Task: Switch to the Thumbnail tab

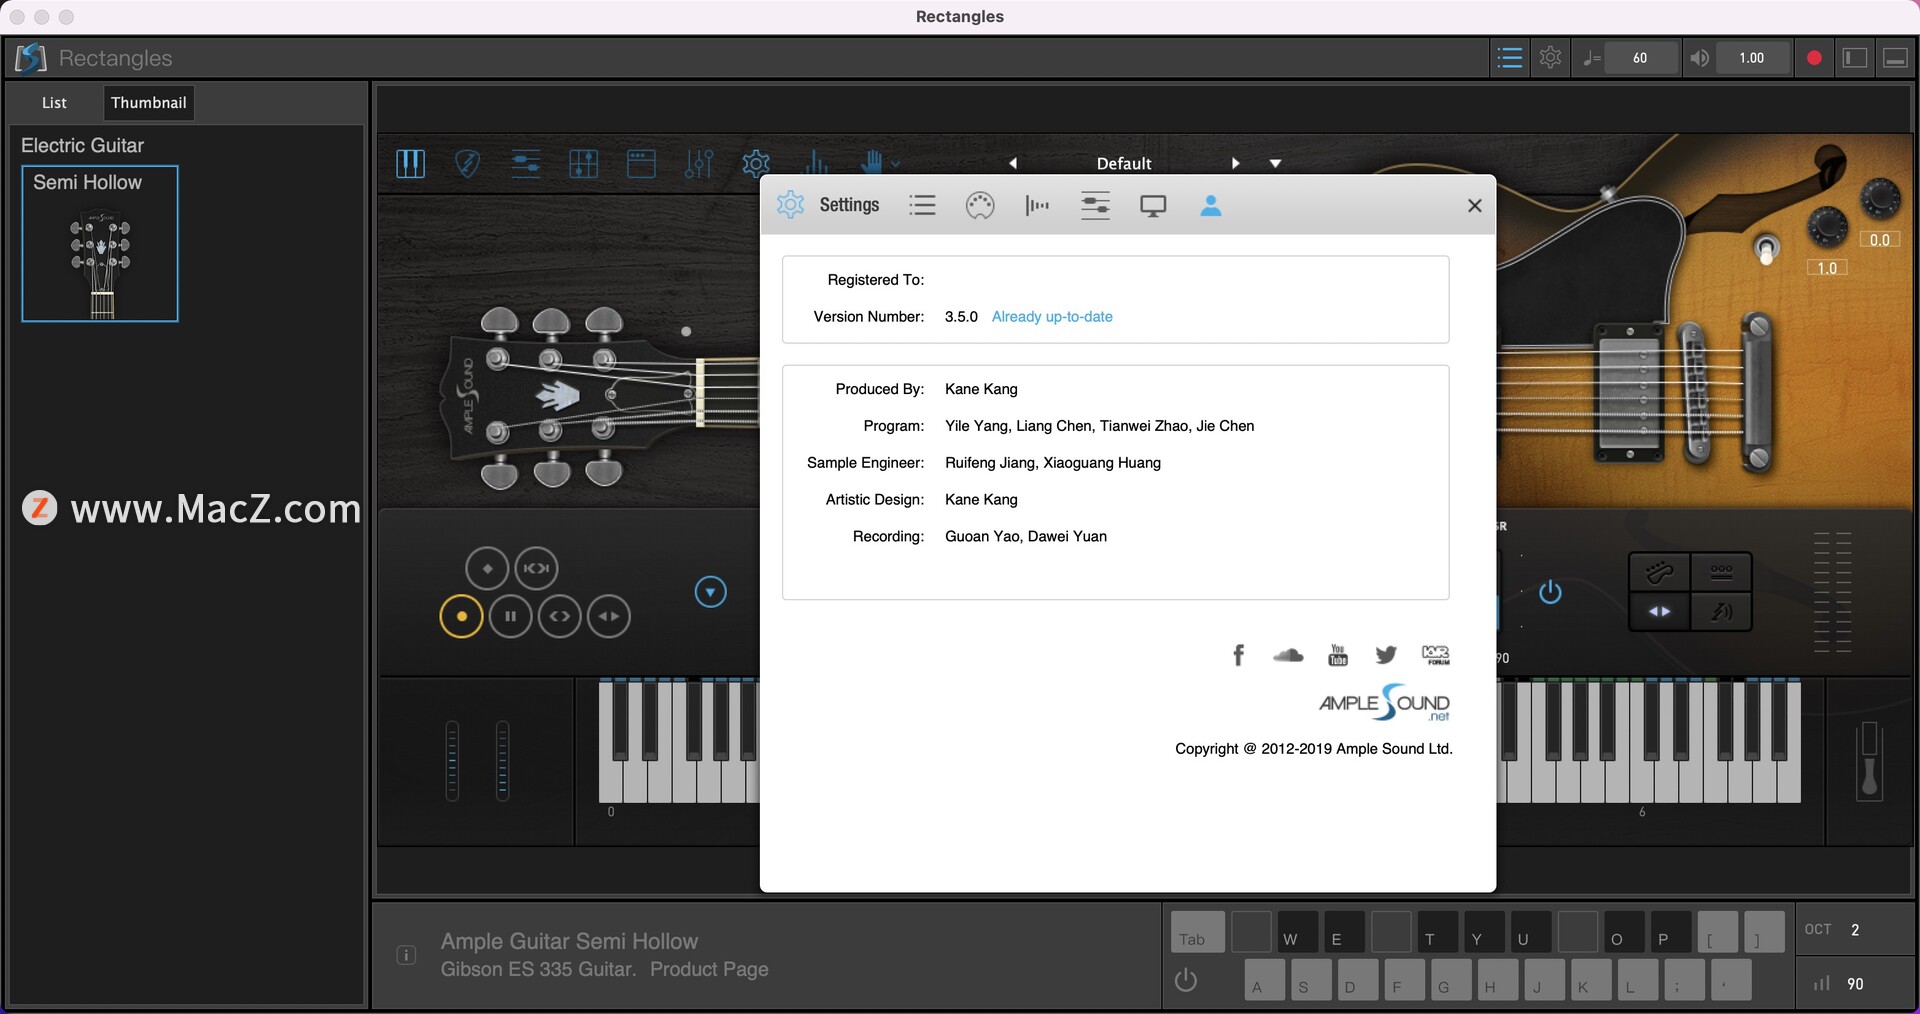Action: (148, 102)
